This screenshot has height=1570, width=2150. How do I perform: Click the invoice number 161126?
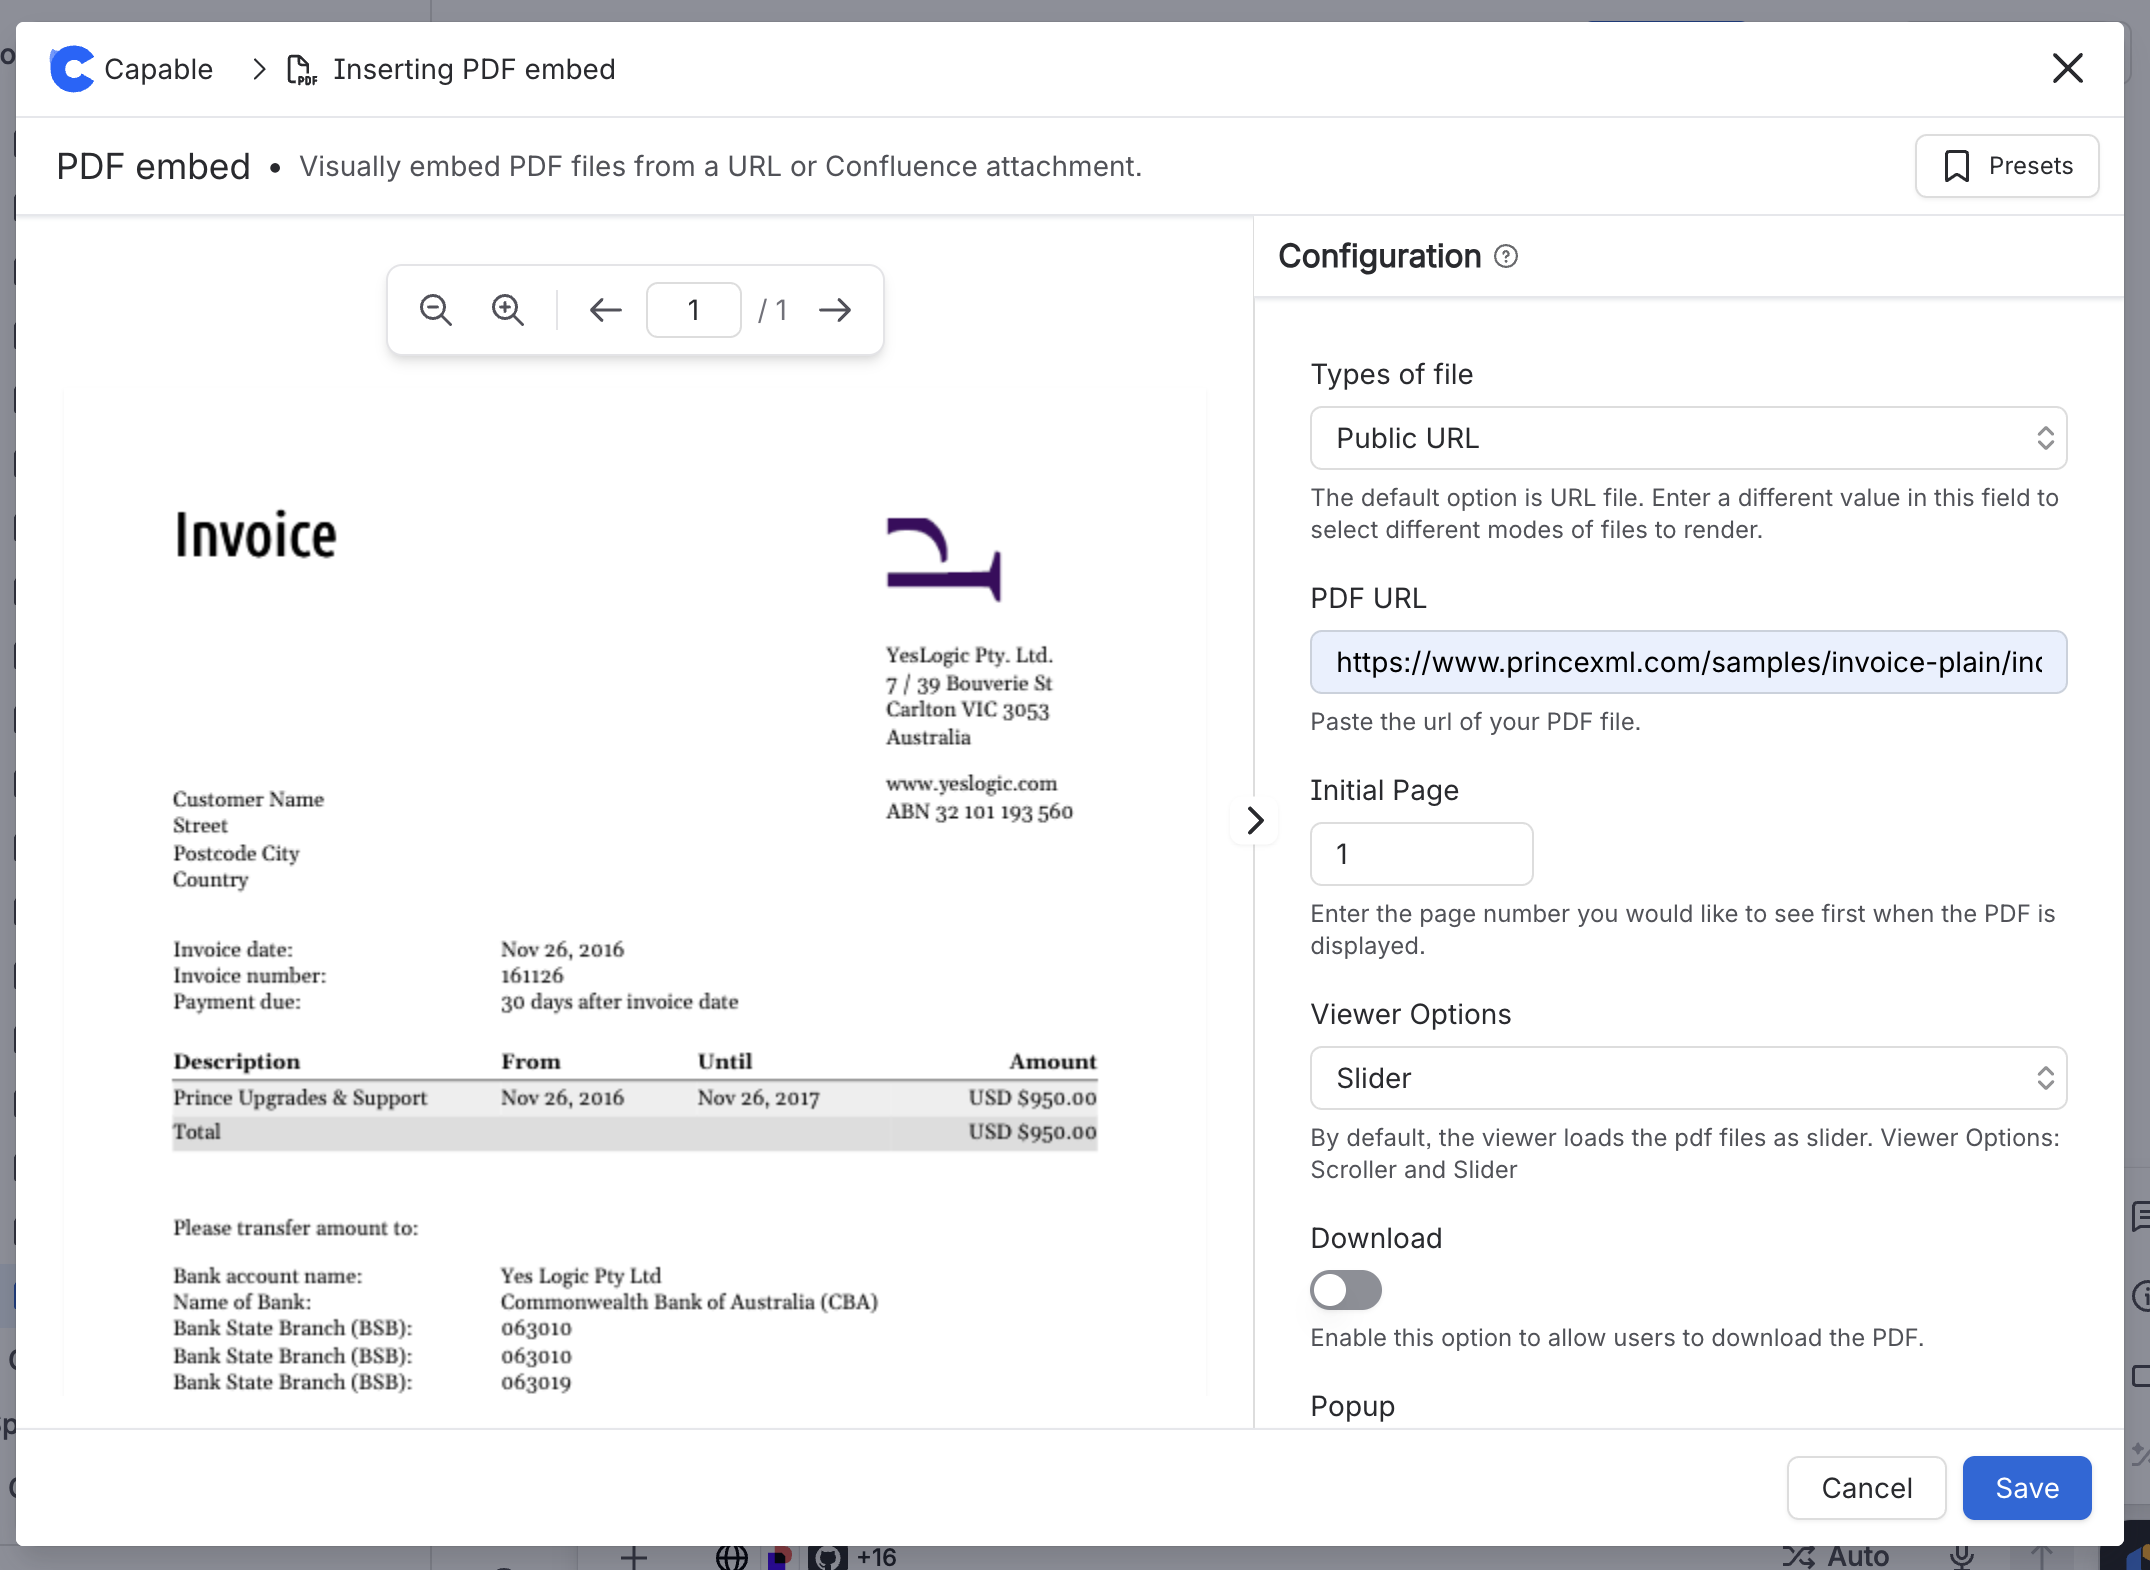(532, 975)
